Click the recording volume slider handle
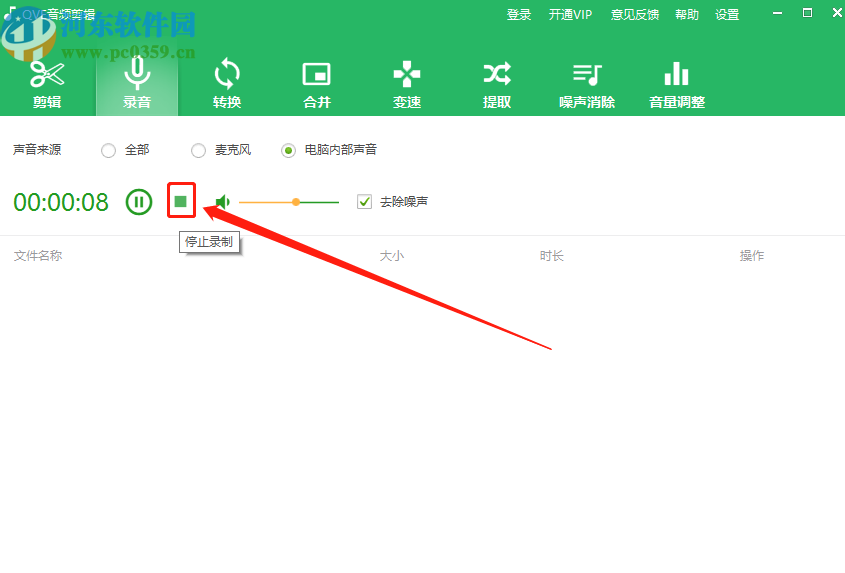Image resolution: width=845 pixels, height=573 pixels. (x=296, y=202)
